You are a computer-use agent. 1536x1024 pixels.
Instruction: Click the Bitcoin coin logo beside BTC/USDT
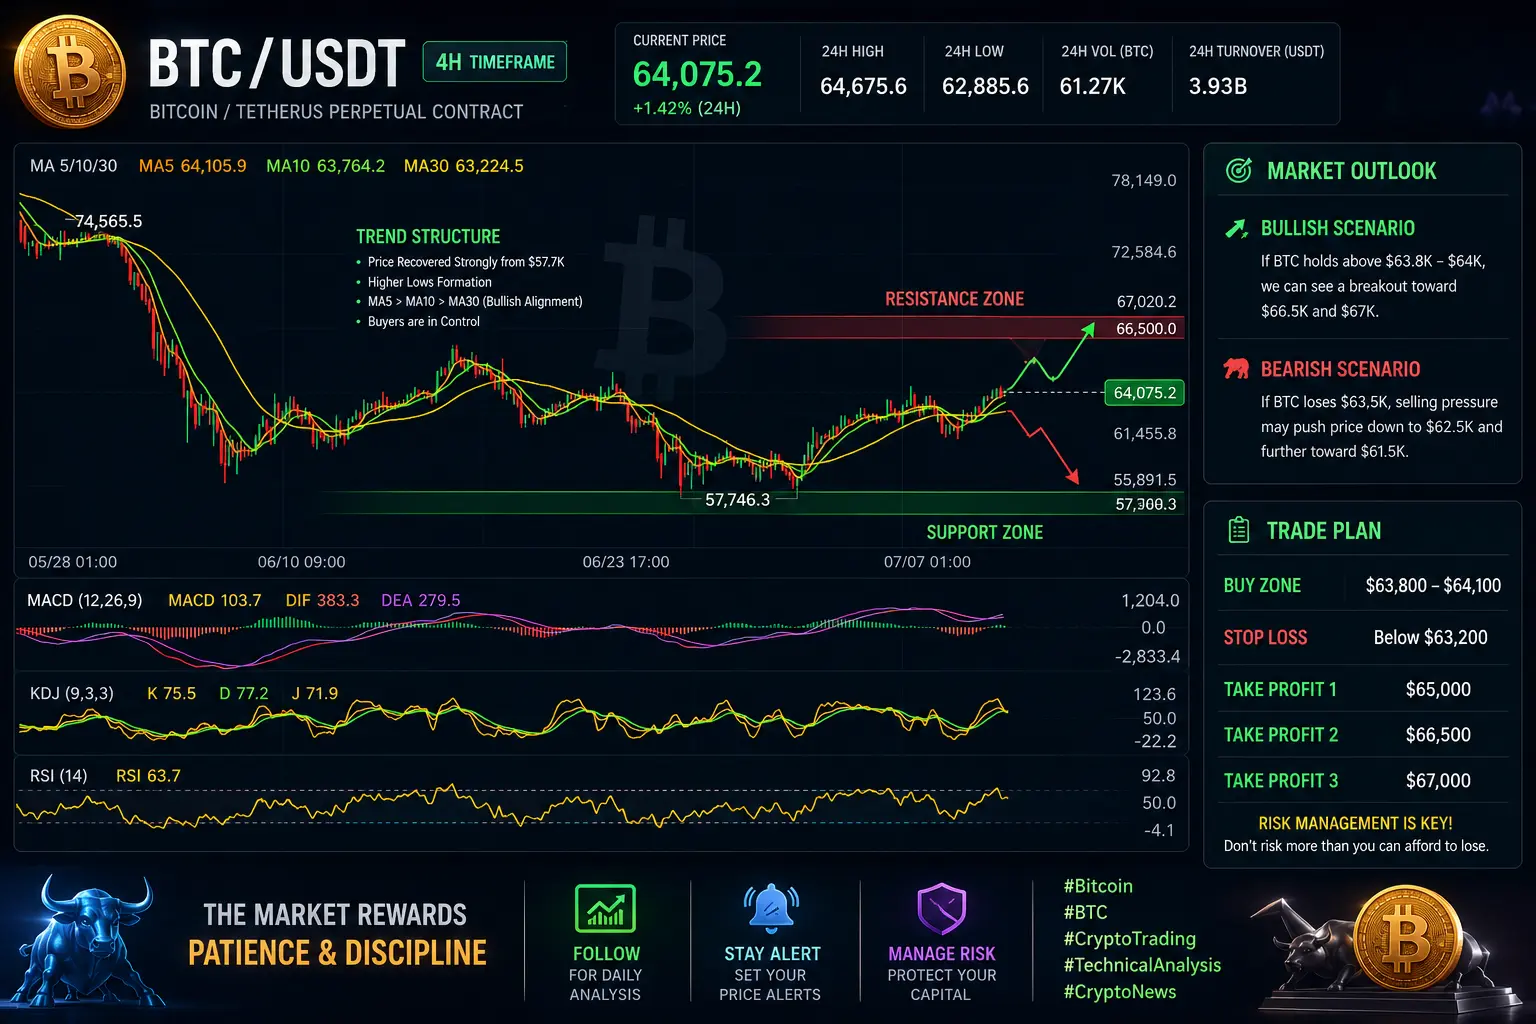[71, 73]
